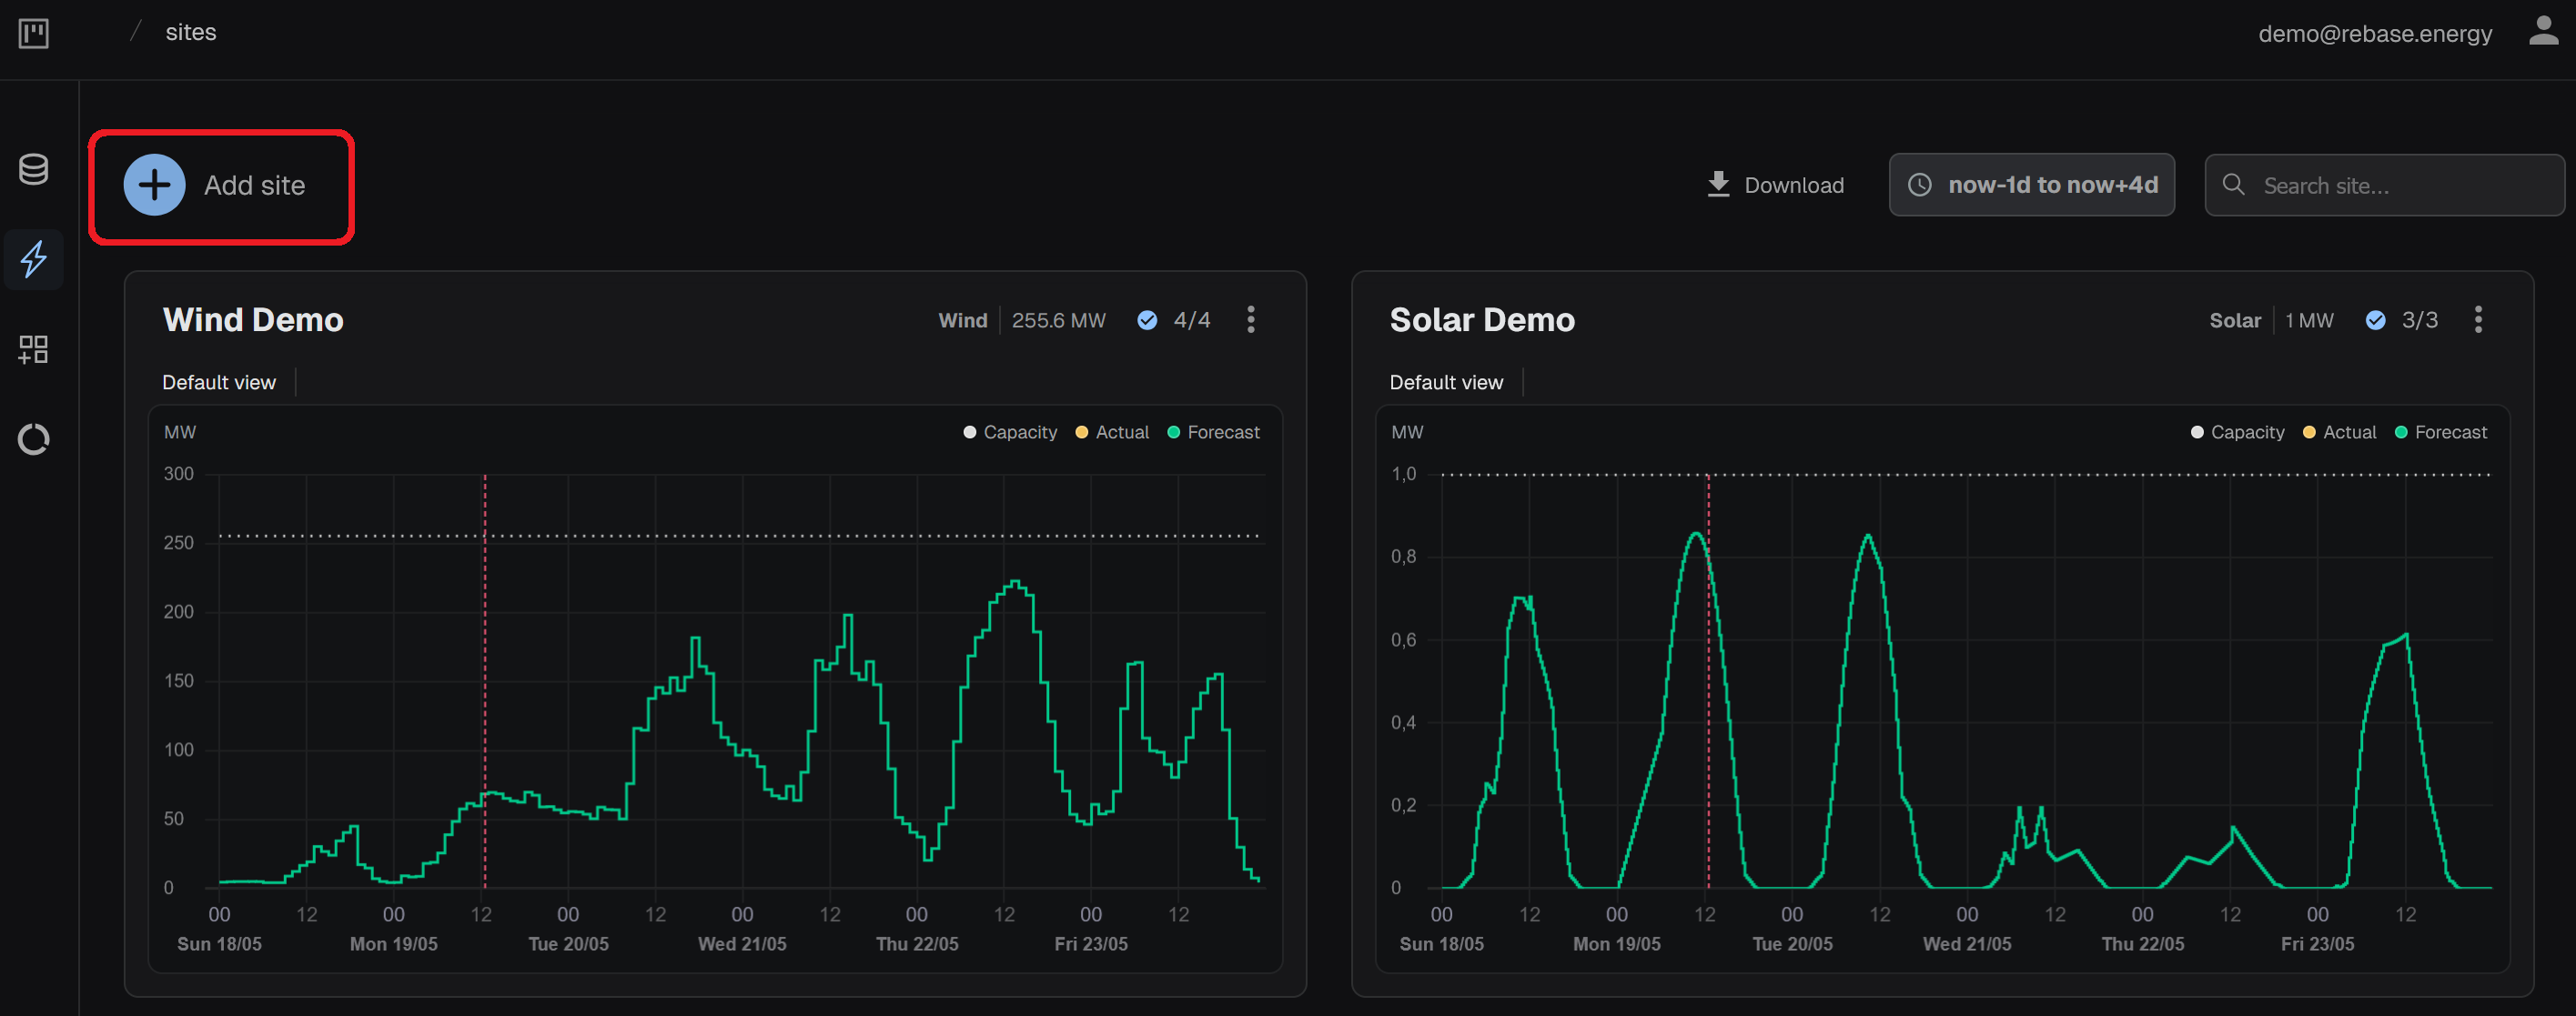Toggle Capacity series in Wind Demo legend

[1010, 432]
